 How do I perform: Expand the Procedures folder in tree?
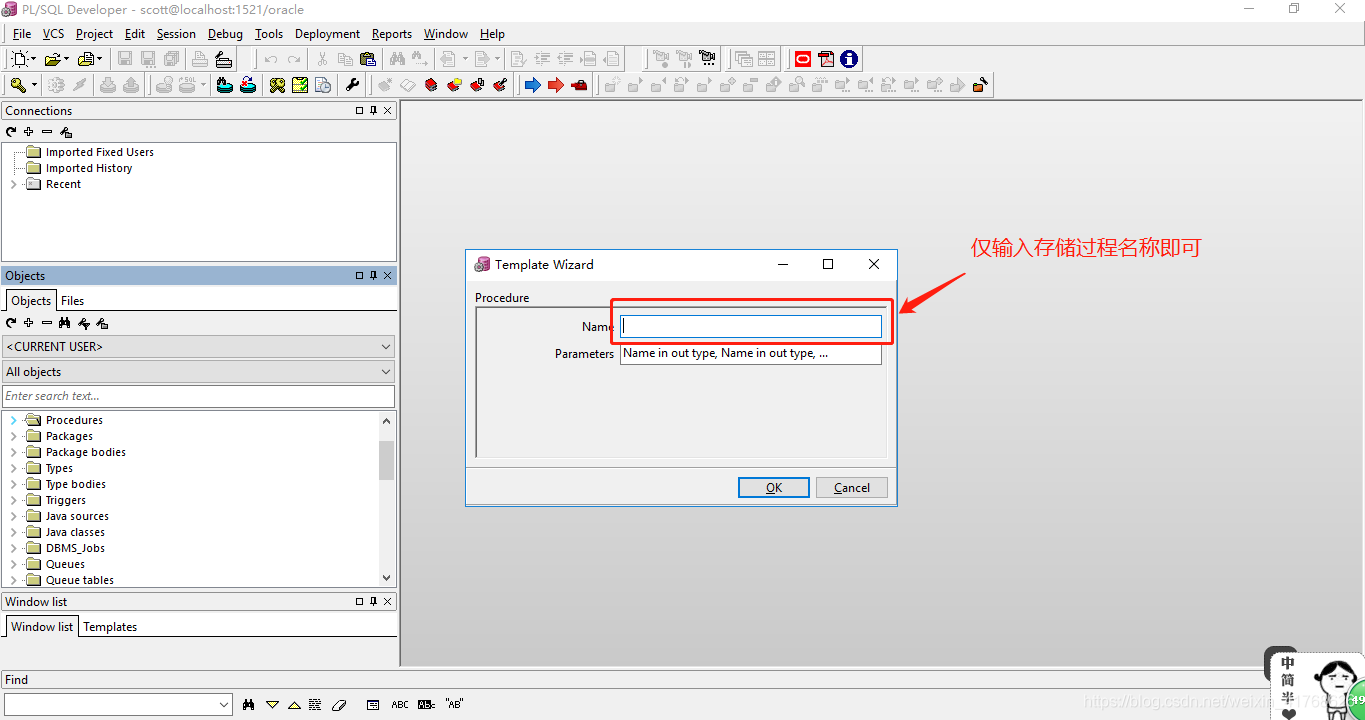(x=13, y=420)
